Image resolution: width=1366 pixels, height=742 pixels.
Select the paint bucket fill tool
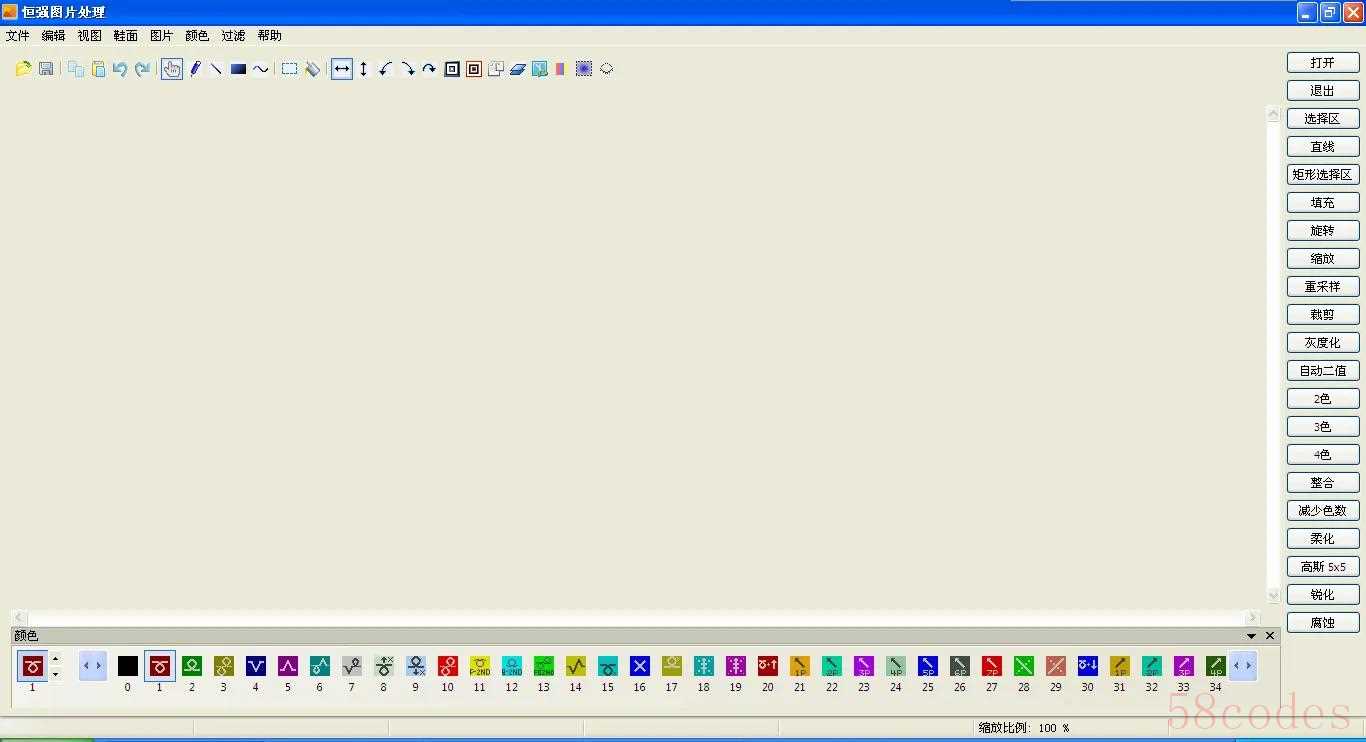(313, 69)
